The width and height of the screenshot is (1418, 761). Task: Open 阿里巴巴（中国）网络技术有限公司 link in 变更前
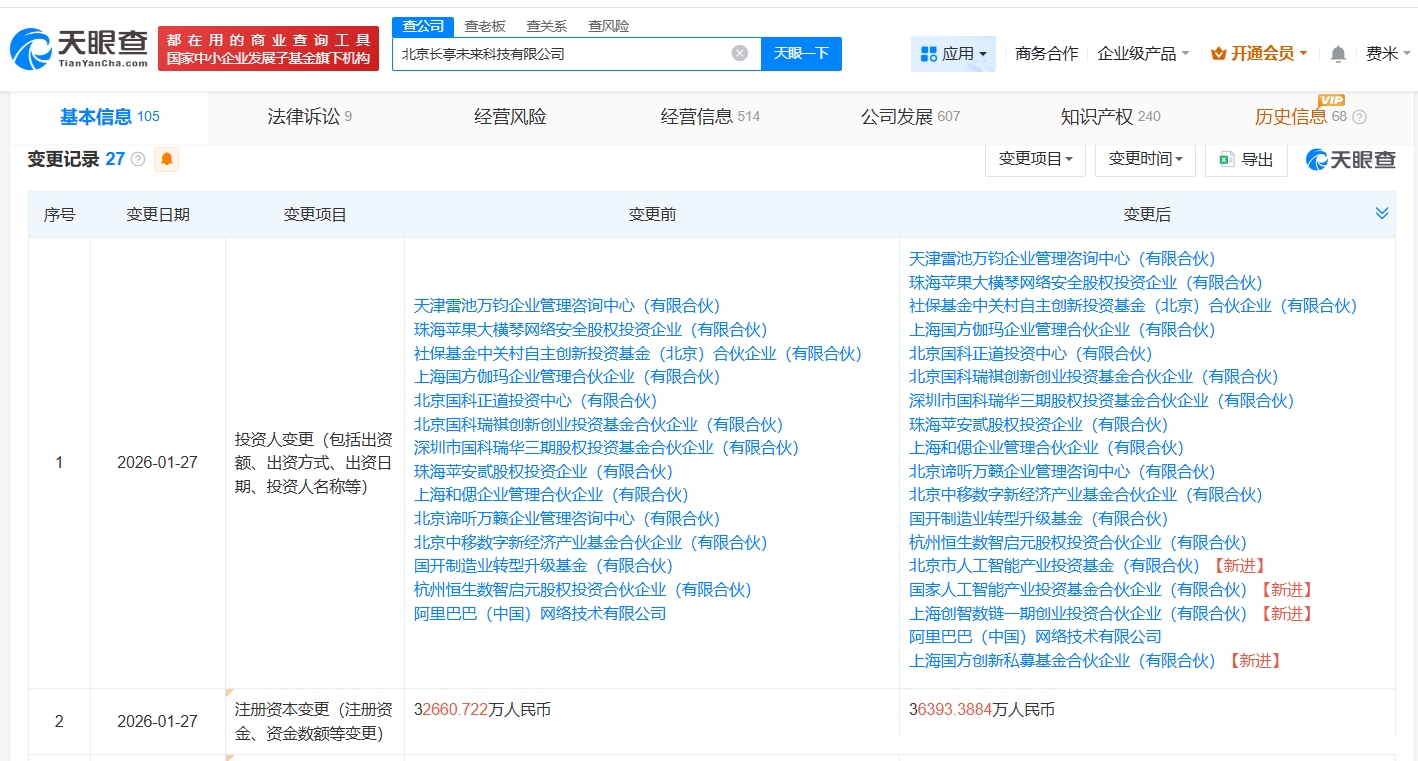click(540, 613)
